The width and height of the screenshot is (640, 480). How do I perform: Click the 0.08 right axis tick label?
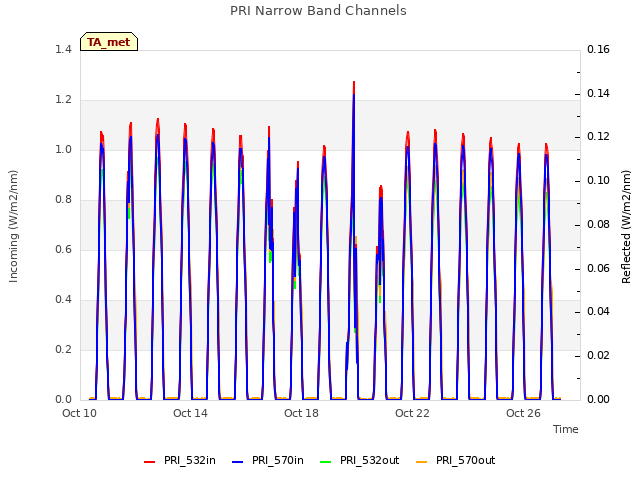click(598, 224)
